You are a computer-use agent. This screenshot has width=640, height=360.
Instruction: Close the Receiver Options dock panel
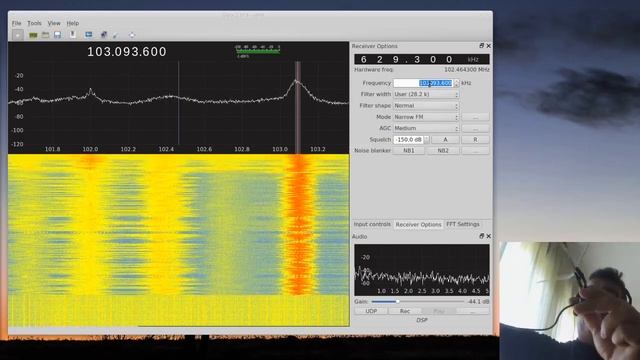point(489,46)
